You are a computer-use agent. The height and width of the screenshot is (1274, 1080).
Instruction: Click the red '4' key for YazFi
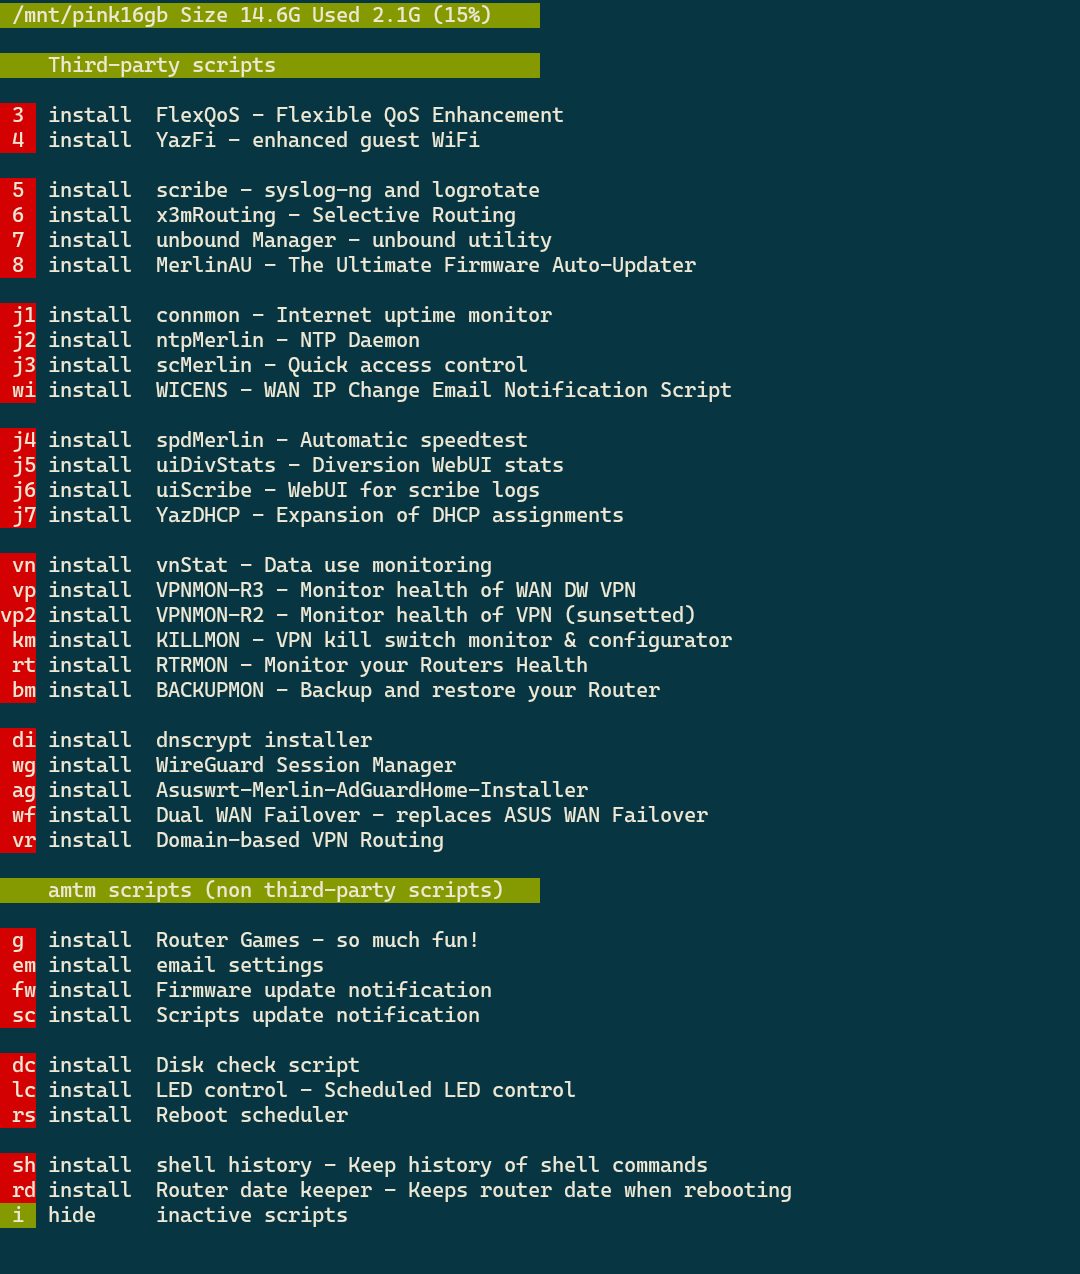[x=18, y=140]
